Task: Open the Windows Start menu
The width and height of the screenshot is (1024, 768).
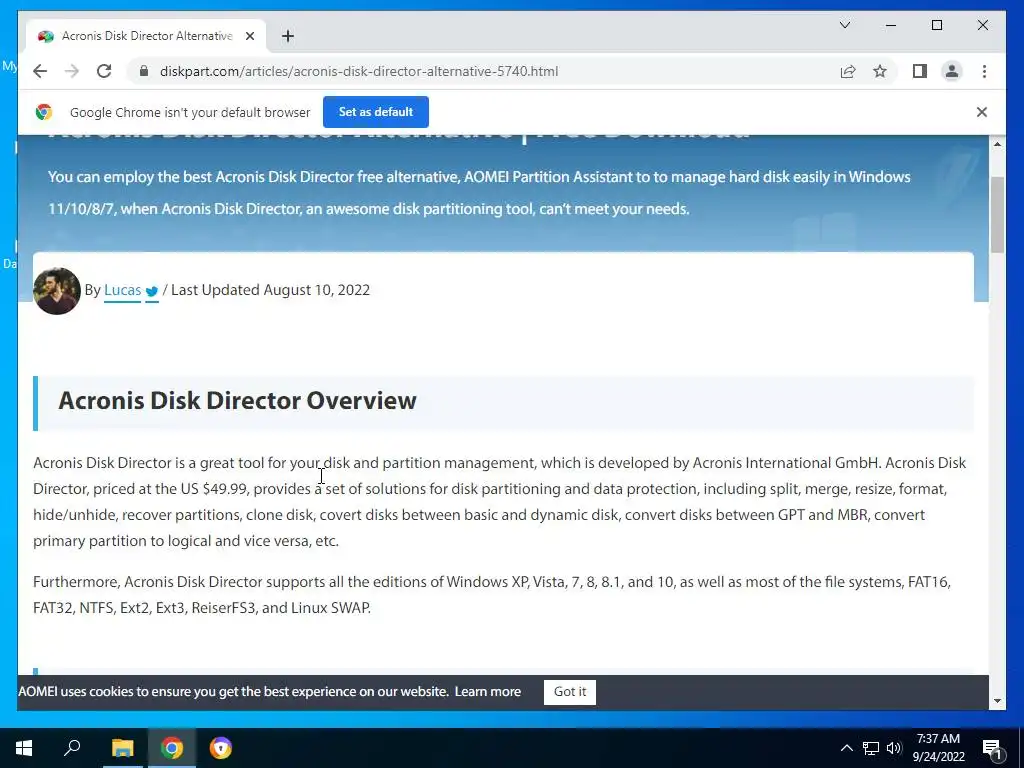Action: coord(24,748)
